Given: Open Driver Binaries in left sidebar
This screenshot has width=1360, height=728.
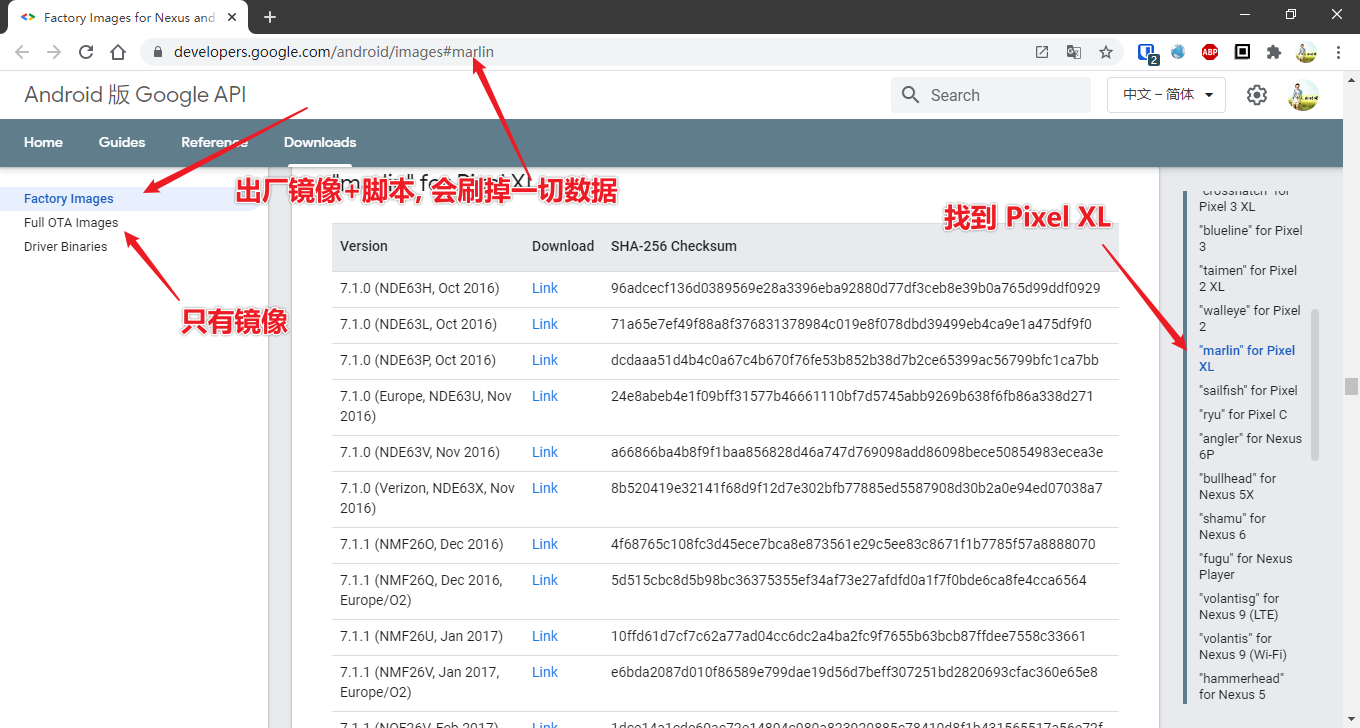Looking at the screenshot, I should tap(65, 247).
